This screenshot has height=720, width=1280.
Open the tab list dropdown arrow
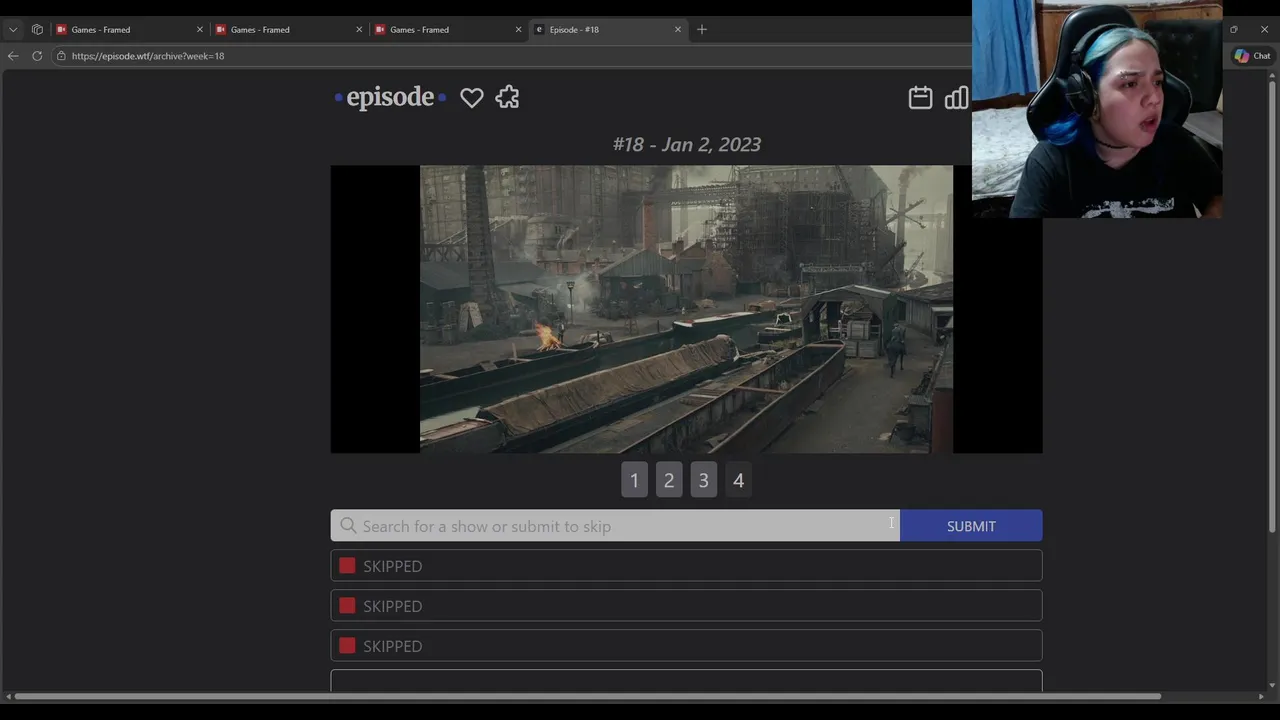(x=13, y=29)
